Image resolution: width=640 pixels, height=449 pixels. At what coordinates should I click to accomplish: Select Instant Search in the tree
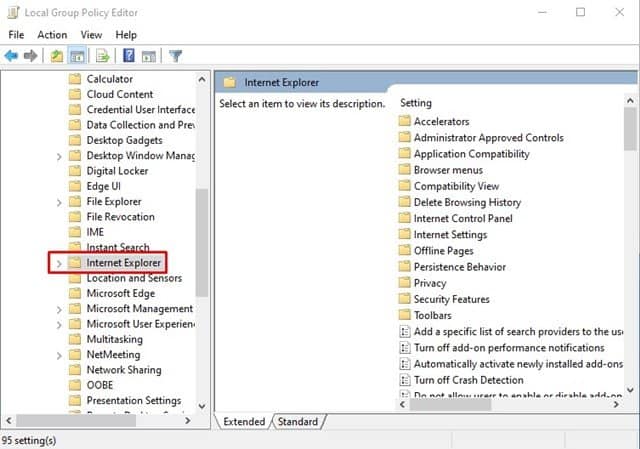coord(118,247)
